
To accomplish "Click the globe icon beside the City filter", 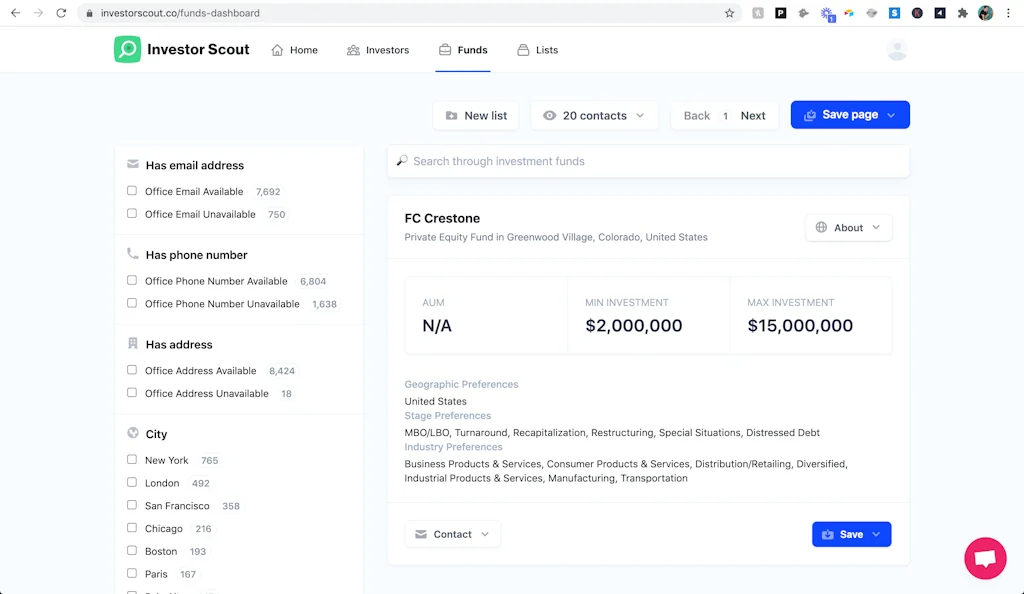I will coord(131,433).
